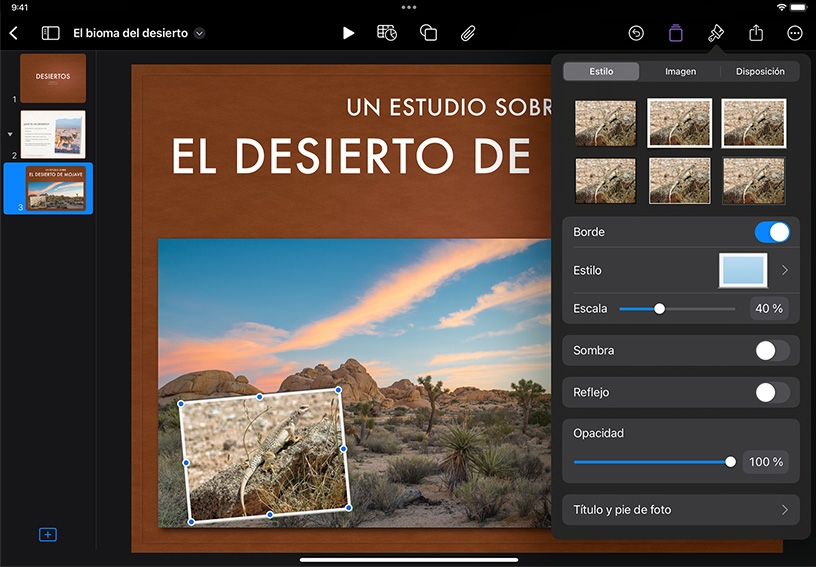Image resolution: width=816 pixels, height=567 pixels.
Task: Select slide 3 Desierto de Mojave thumbnail
Action: [x=56, y=188]
